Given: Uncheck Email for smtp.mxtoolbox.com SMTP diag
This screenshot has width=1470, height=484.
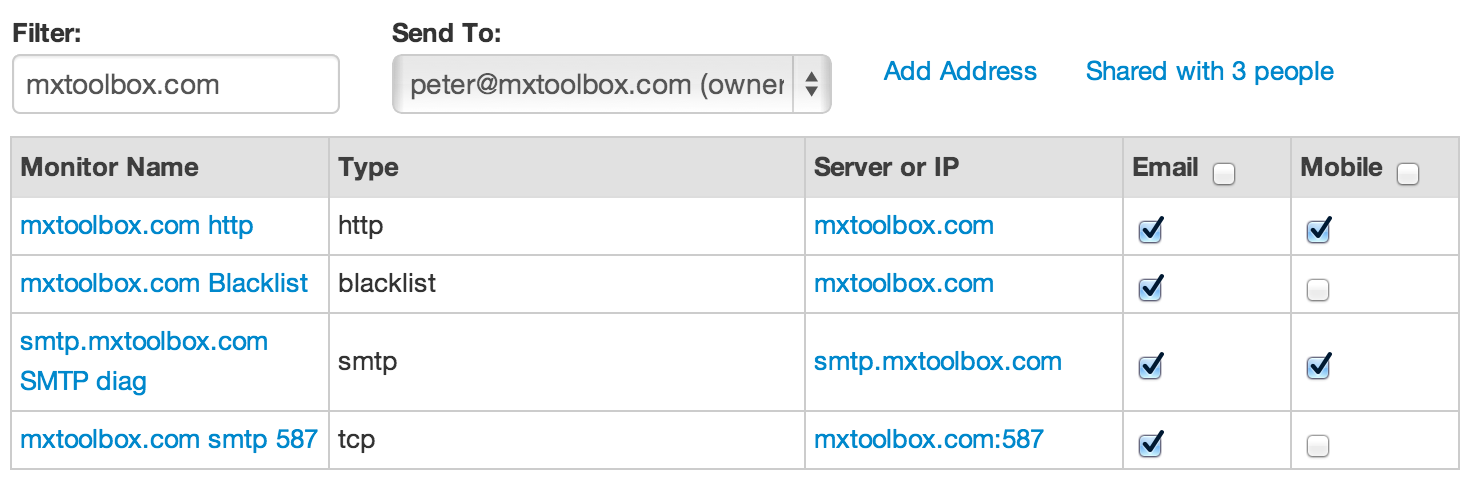Looking at the screenshot, I should pyautogui.click(x=1150, y=366).
